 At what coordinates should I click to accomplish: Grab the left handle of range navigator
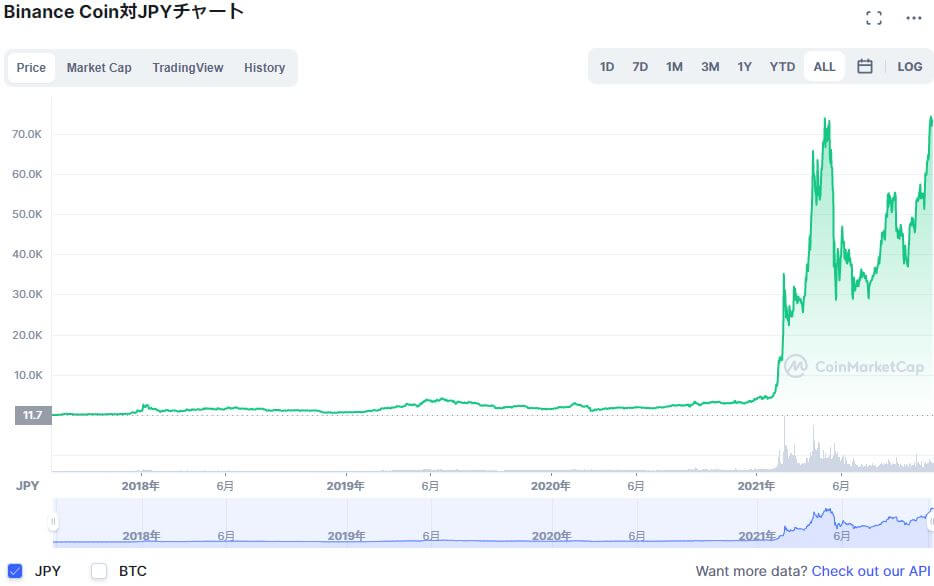(53, 522)
